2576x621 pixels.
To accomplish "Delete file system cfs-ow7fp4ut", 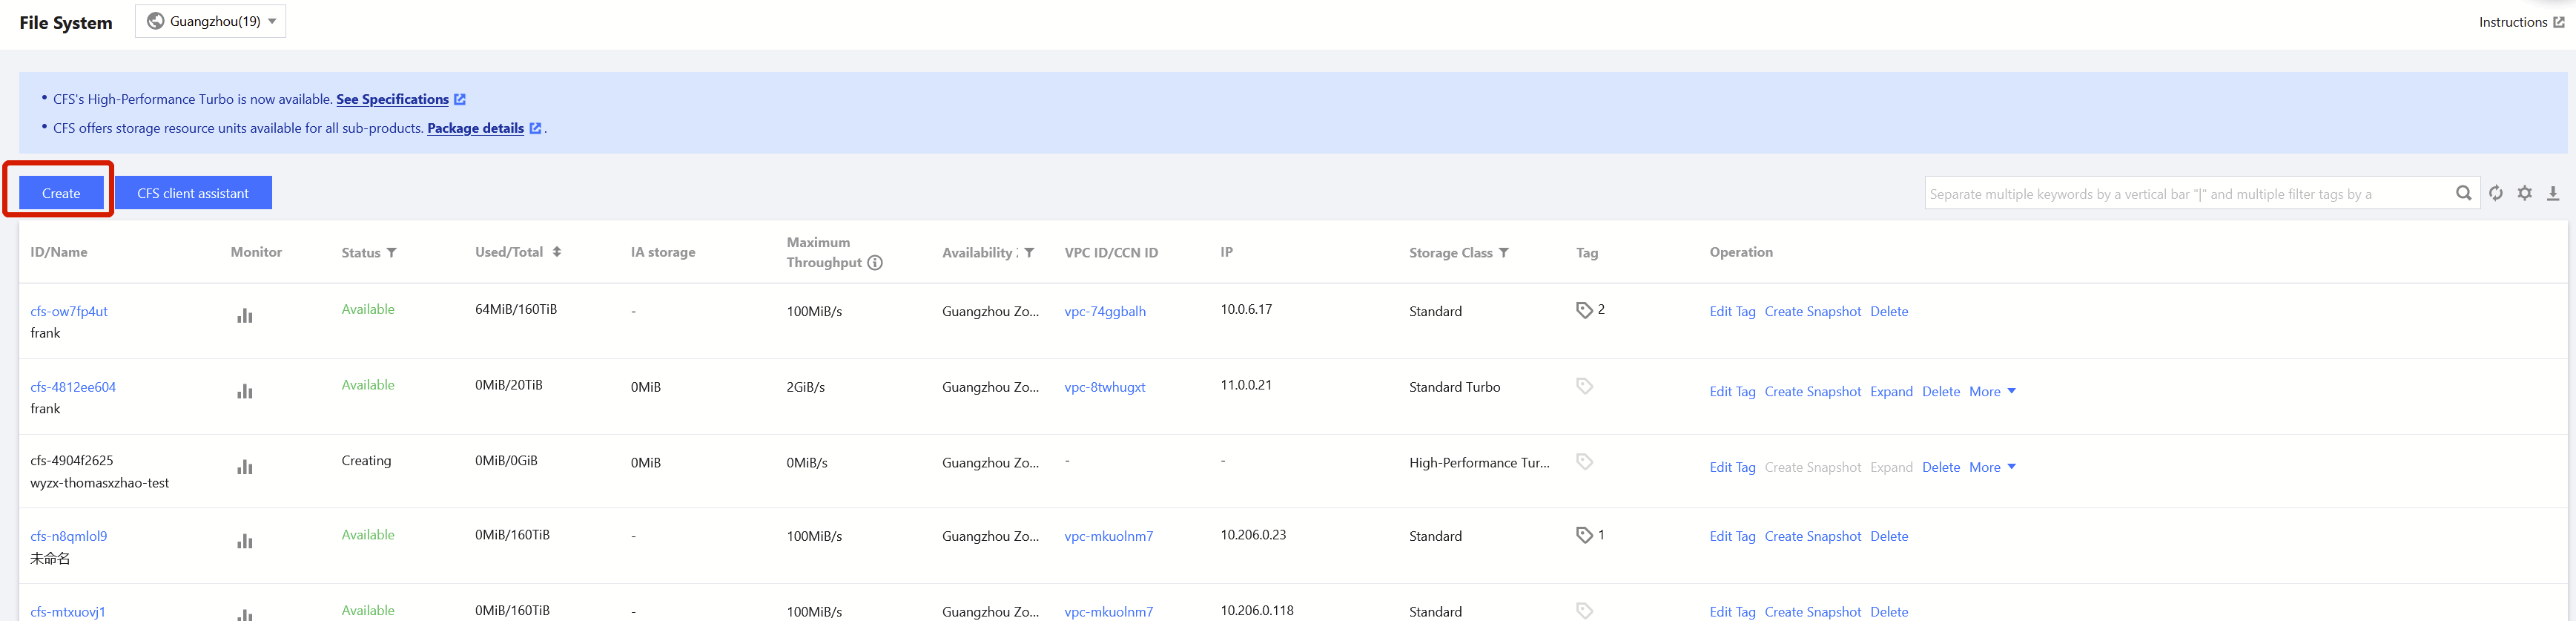I will click(x=1889, y=311).
